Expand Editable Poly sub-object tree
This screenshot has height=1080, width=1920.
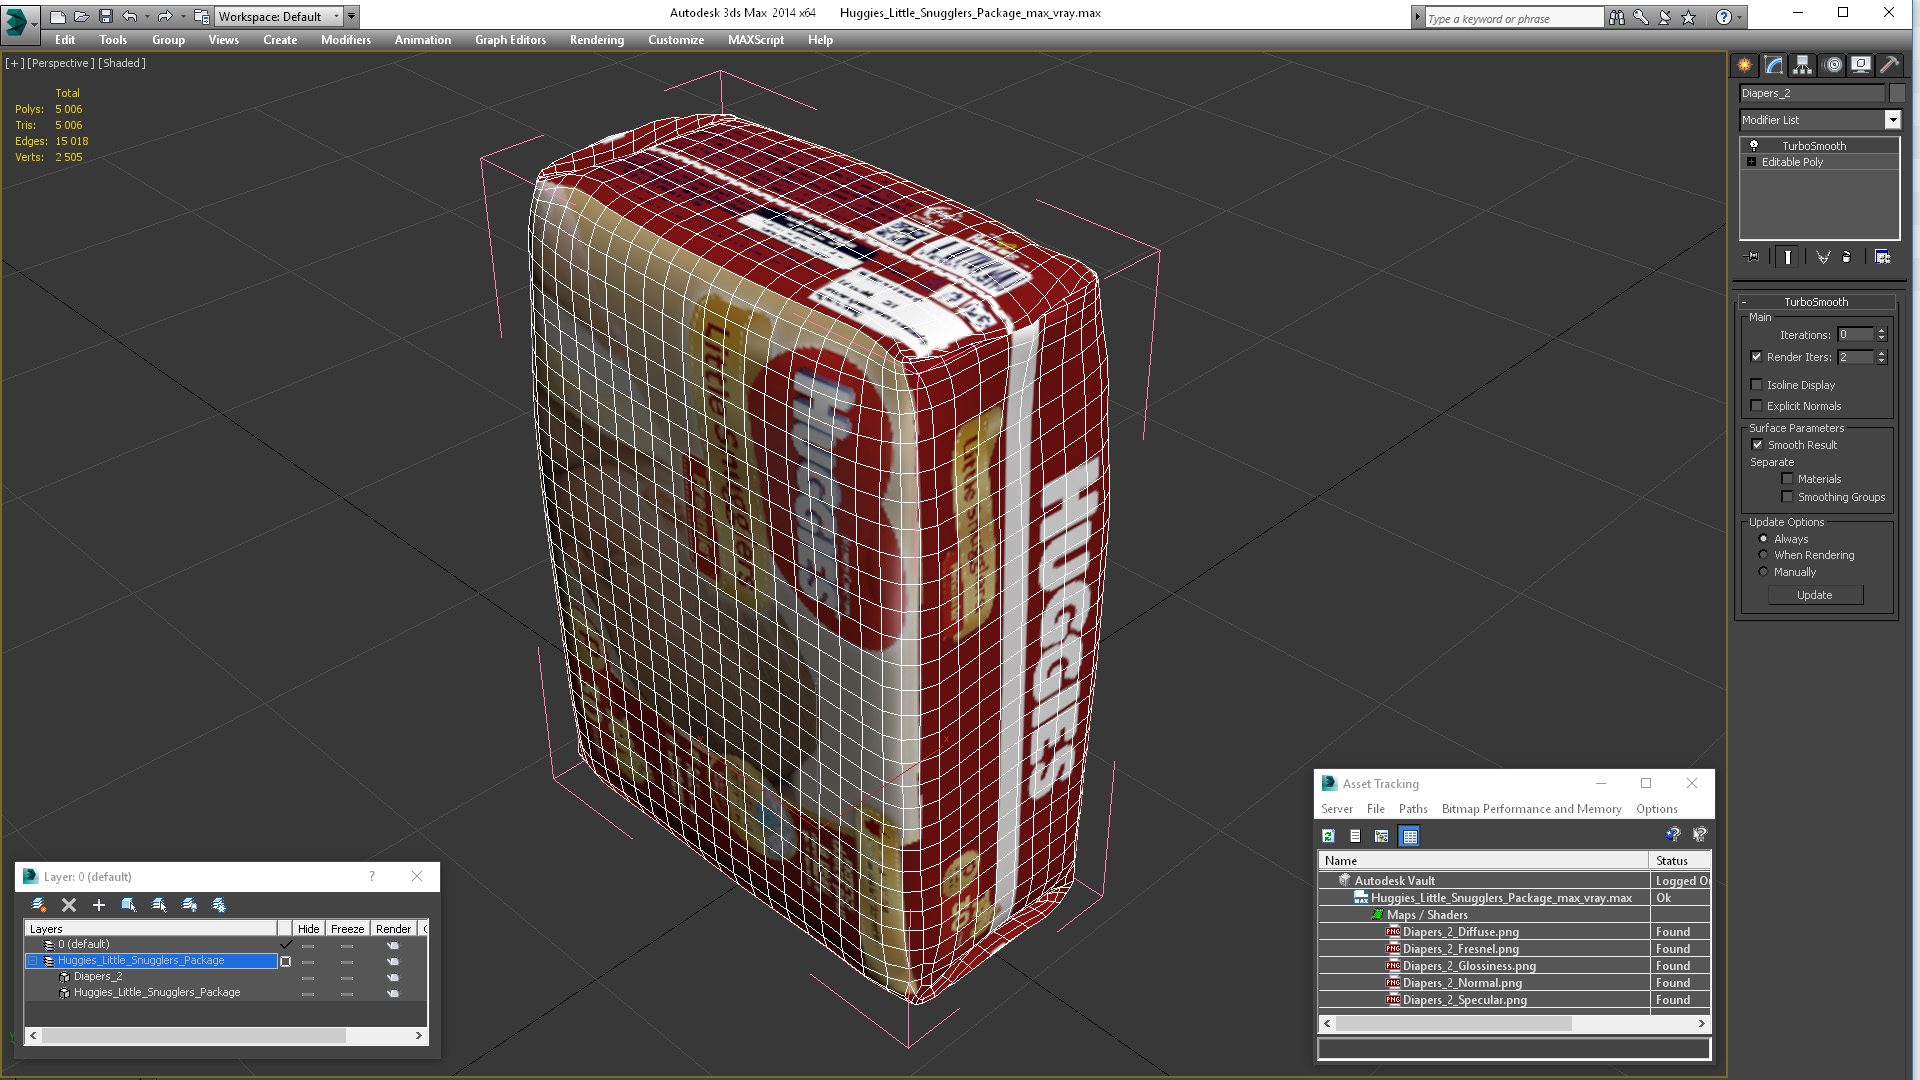pos(1751,162)
